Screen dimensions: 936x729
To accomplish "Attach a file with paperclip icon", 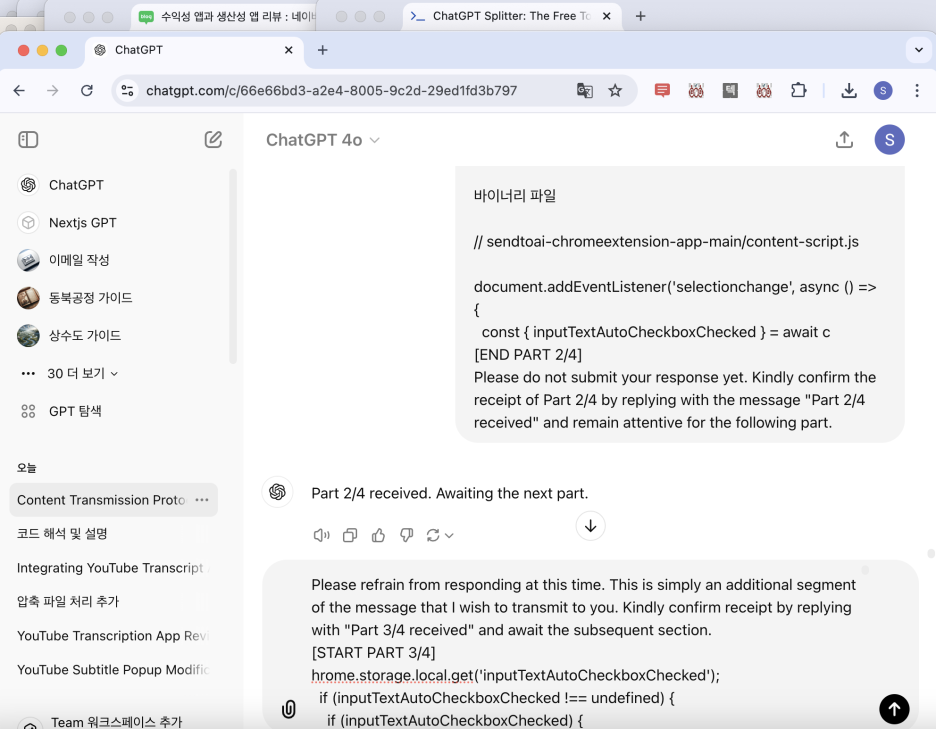I will pos(288,709).
